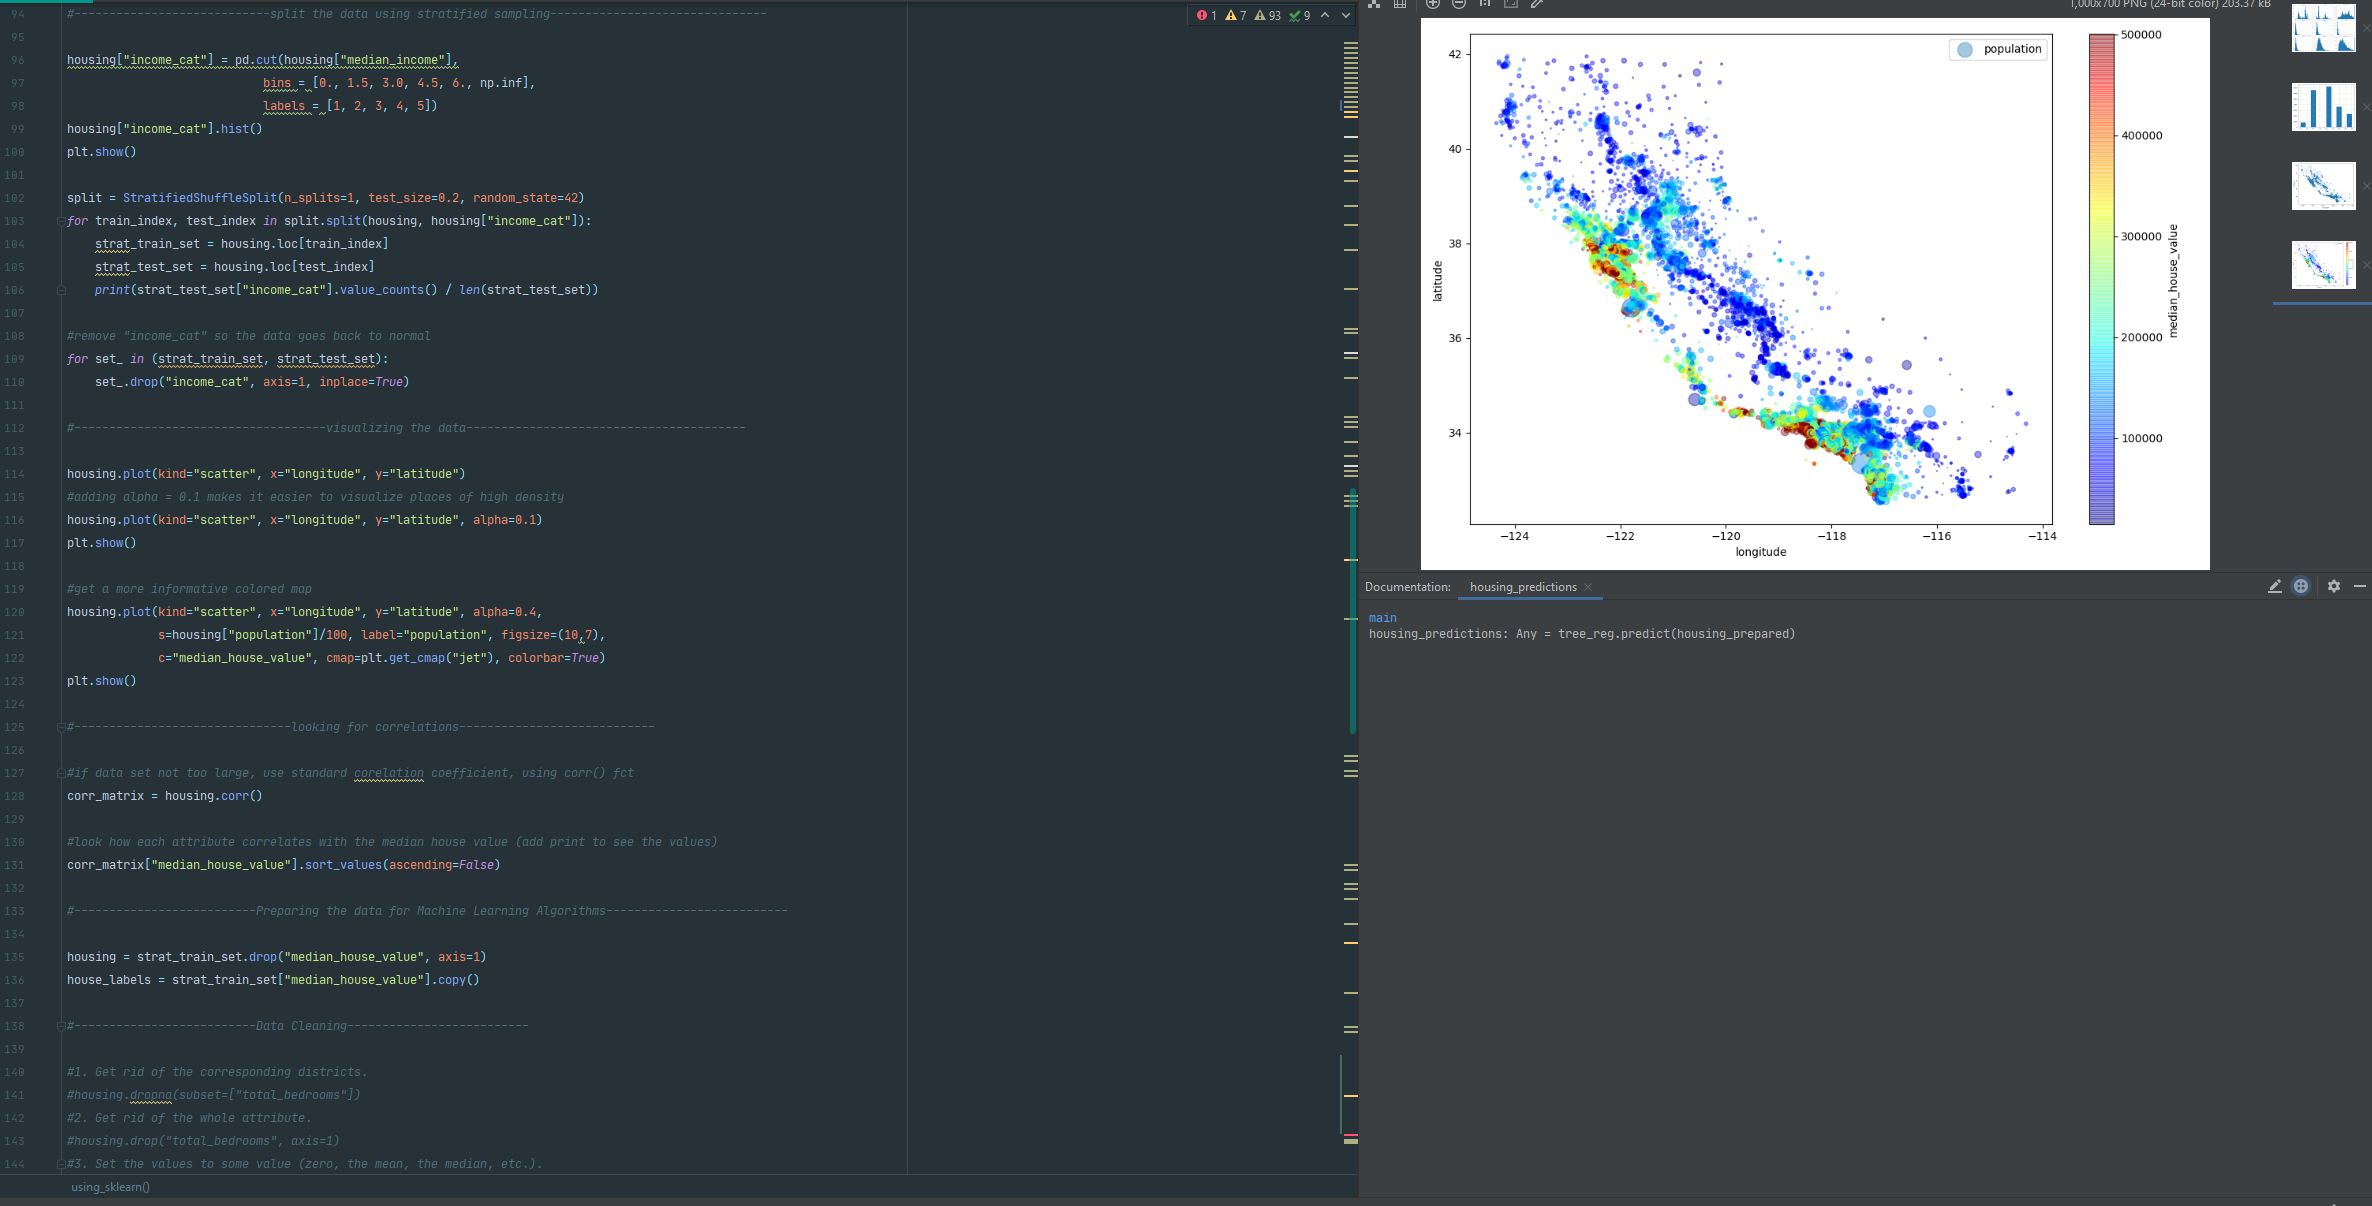
Task: Open documentation panel settings gear
Action: pyautogui.click(x=2334, y=587)
